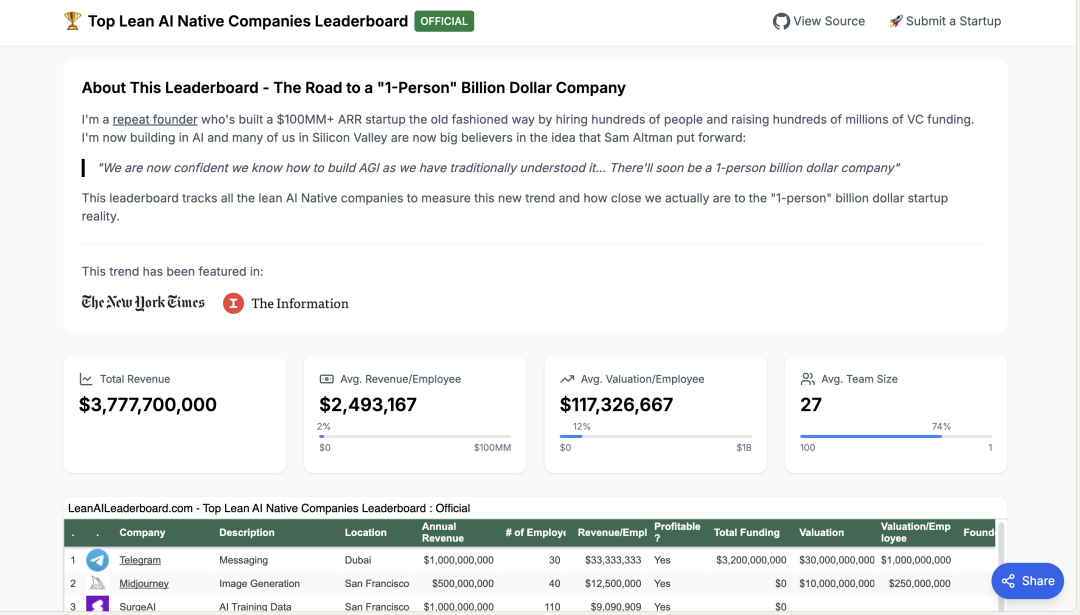Click the Total Revenue chart icon
Viewport: 1080px width, 615px height.
pos(86,379)
